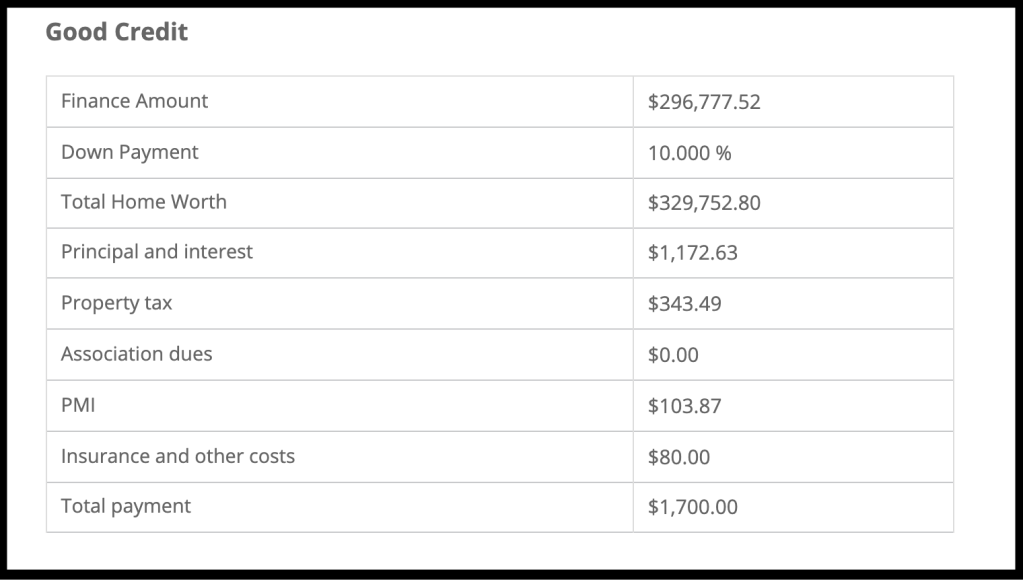Select the Insurance and other costs label
The width and height of the screenshot is (1023, 580).
[178, 456]
